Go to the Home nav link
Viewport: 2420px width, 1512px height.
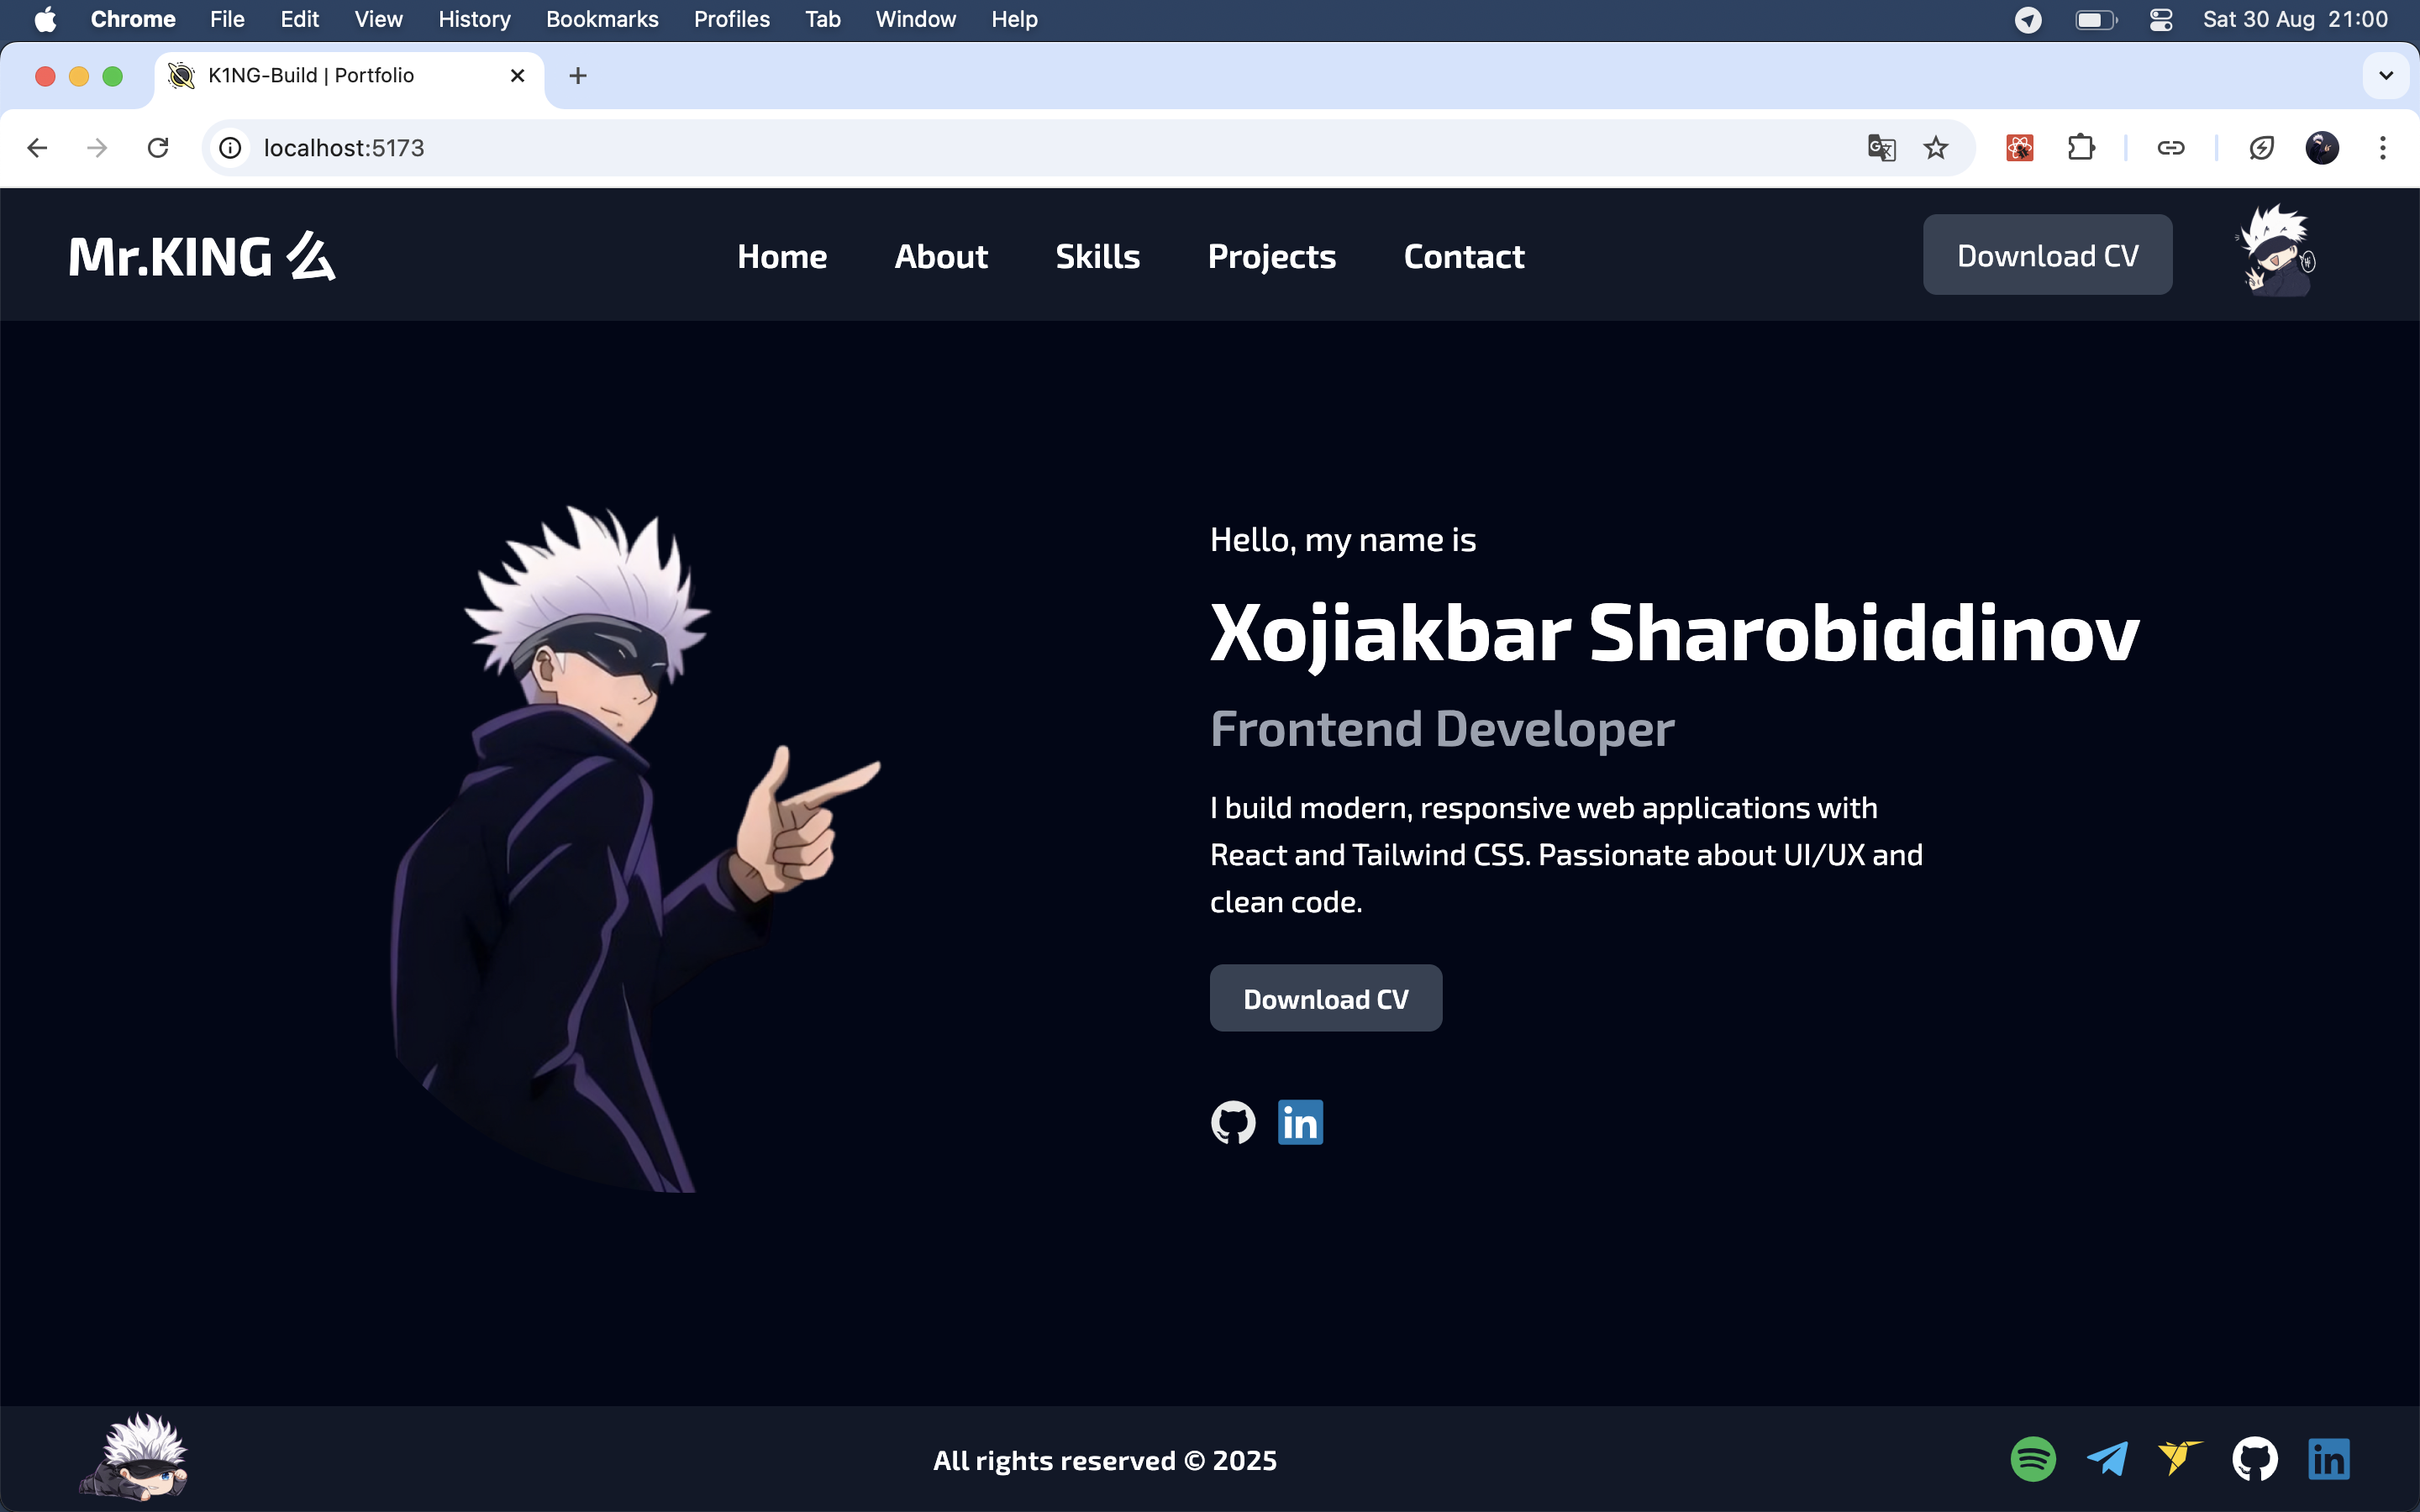point(782,256)
